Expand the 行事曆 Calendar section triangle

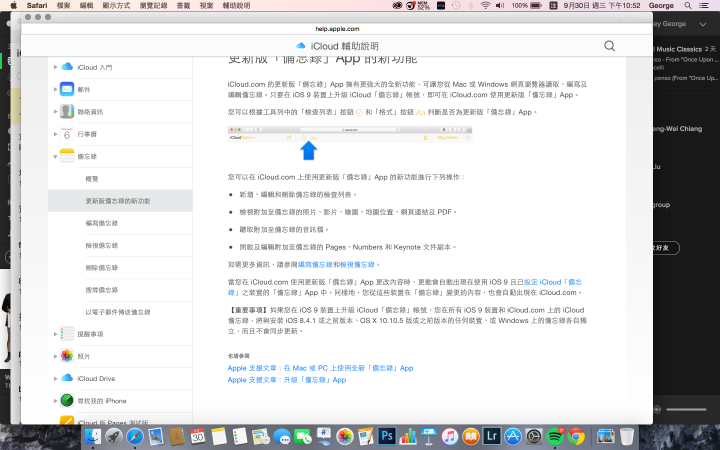coord(55,134)
